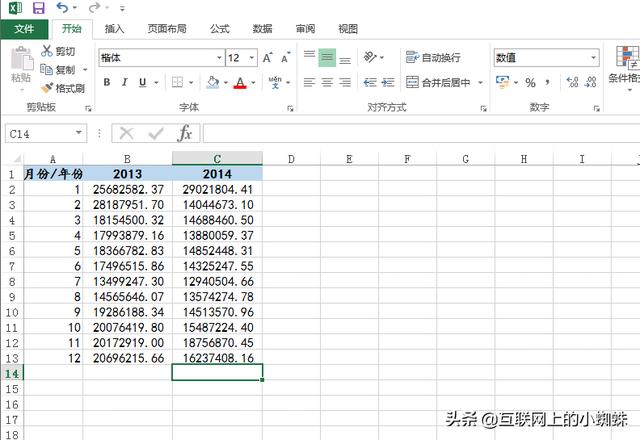Viewport: 640px width, 440px height.
Task: Click the formula bar Cancel X button
Action: click(127, 133)
